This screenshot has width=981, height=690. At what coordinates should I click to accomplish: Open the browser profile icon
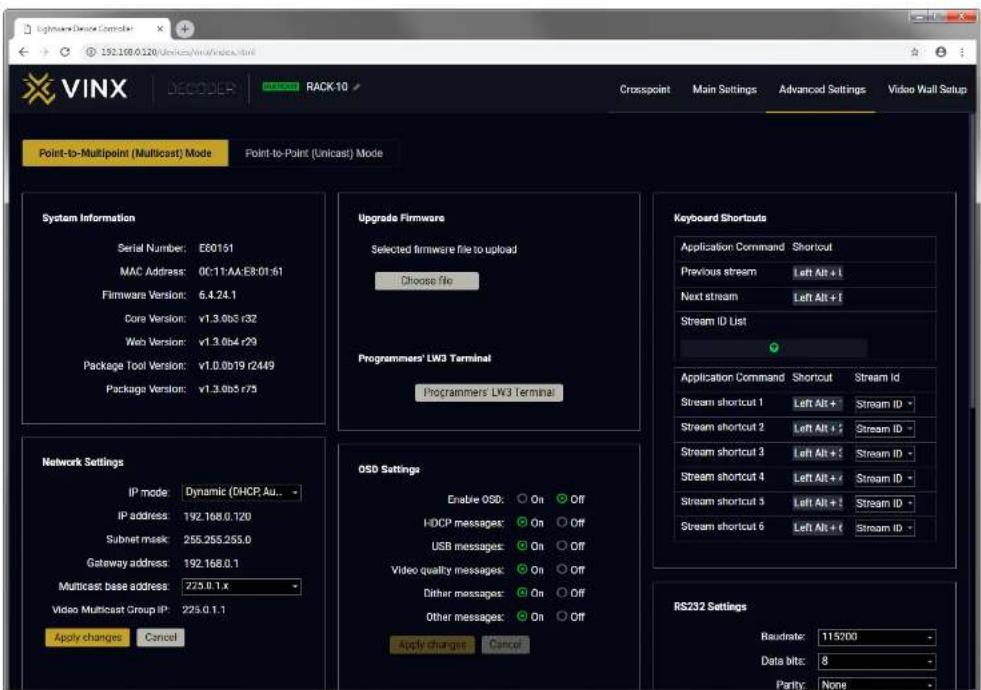pyautogui.click(x=940, y=52)
